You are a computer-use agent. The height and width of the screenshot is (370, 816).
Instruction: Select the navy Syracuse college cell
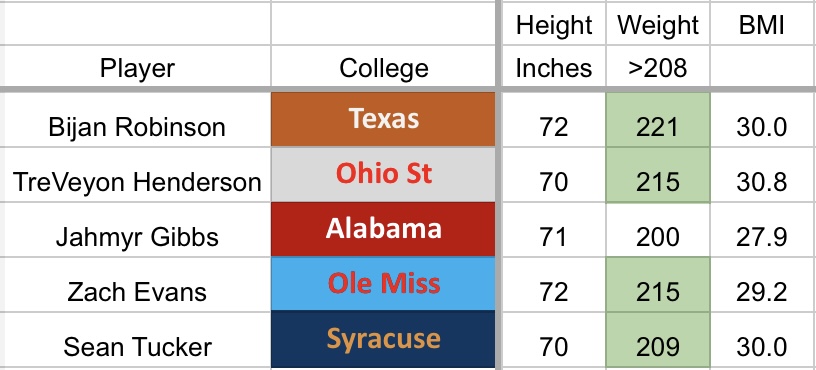[384, 339]
